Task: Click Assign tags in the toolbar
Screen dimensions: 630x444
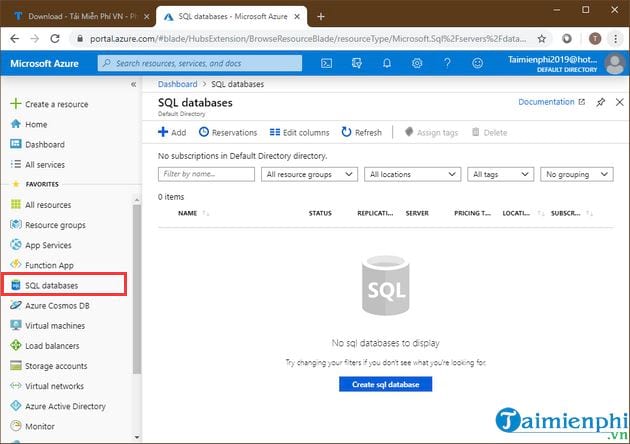Action: coord(431,132)
